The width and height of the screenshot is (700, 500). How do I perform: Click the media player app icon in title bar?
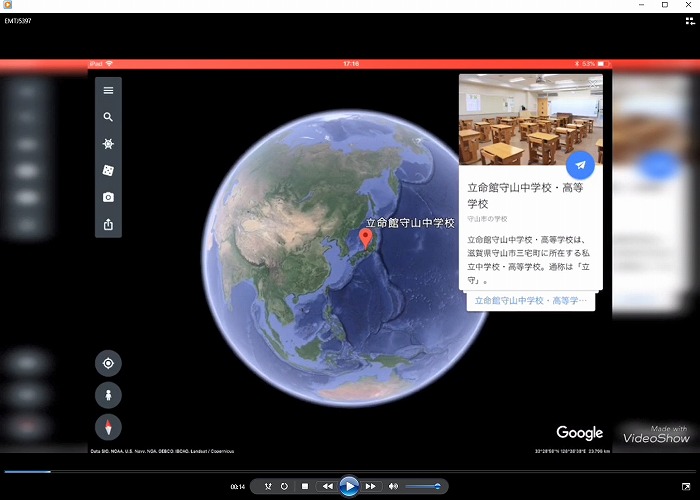click(7, 5)
